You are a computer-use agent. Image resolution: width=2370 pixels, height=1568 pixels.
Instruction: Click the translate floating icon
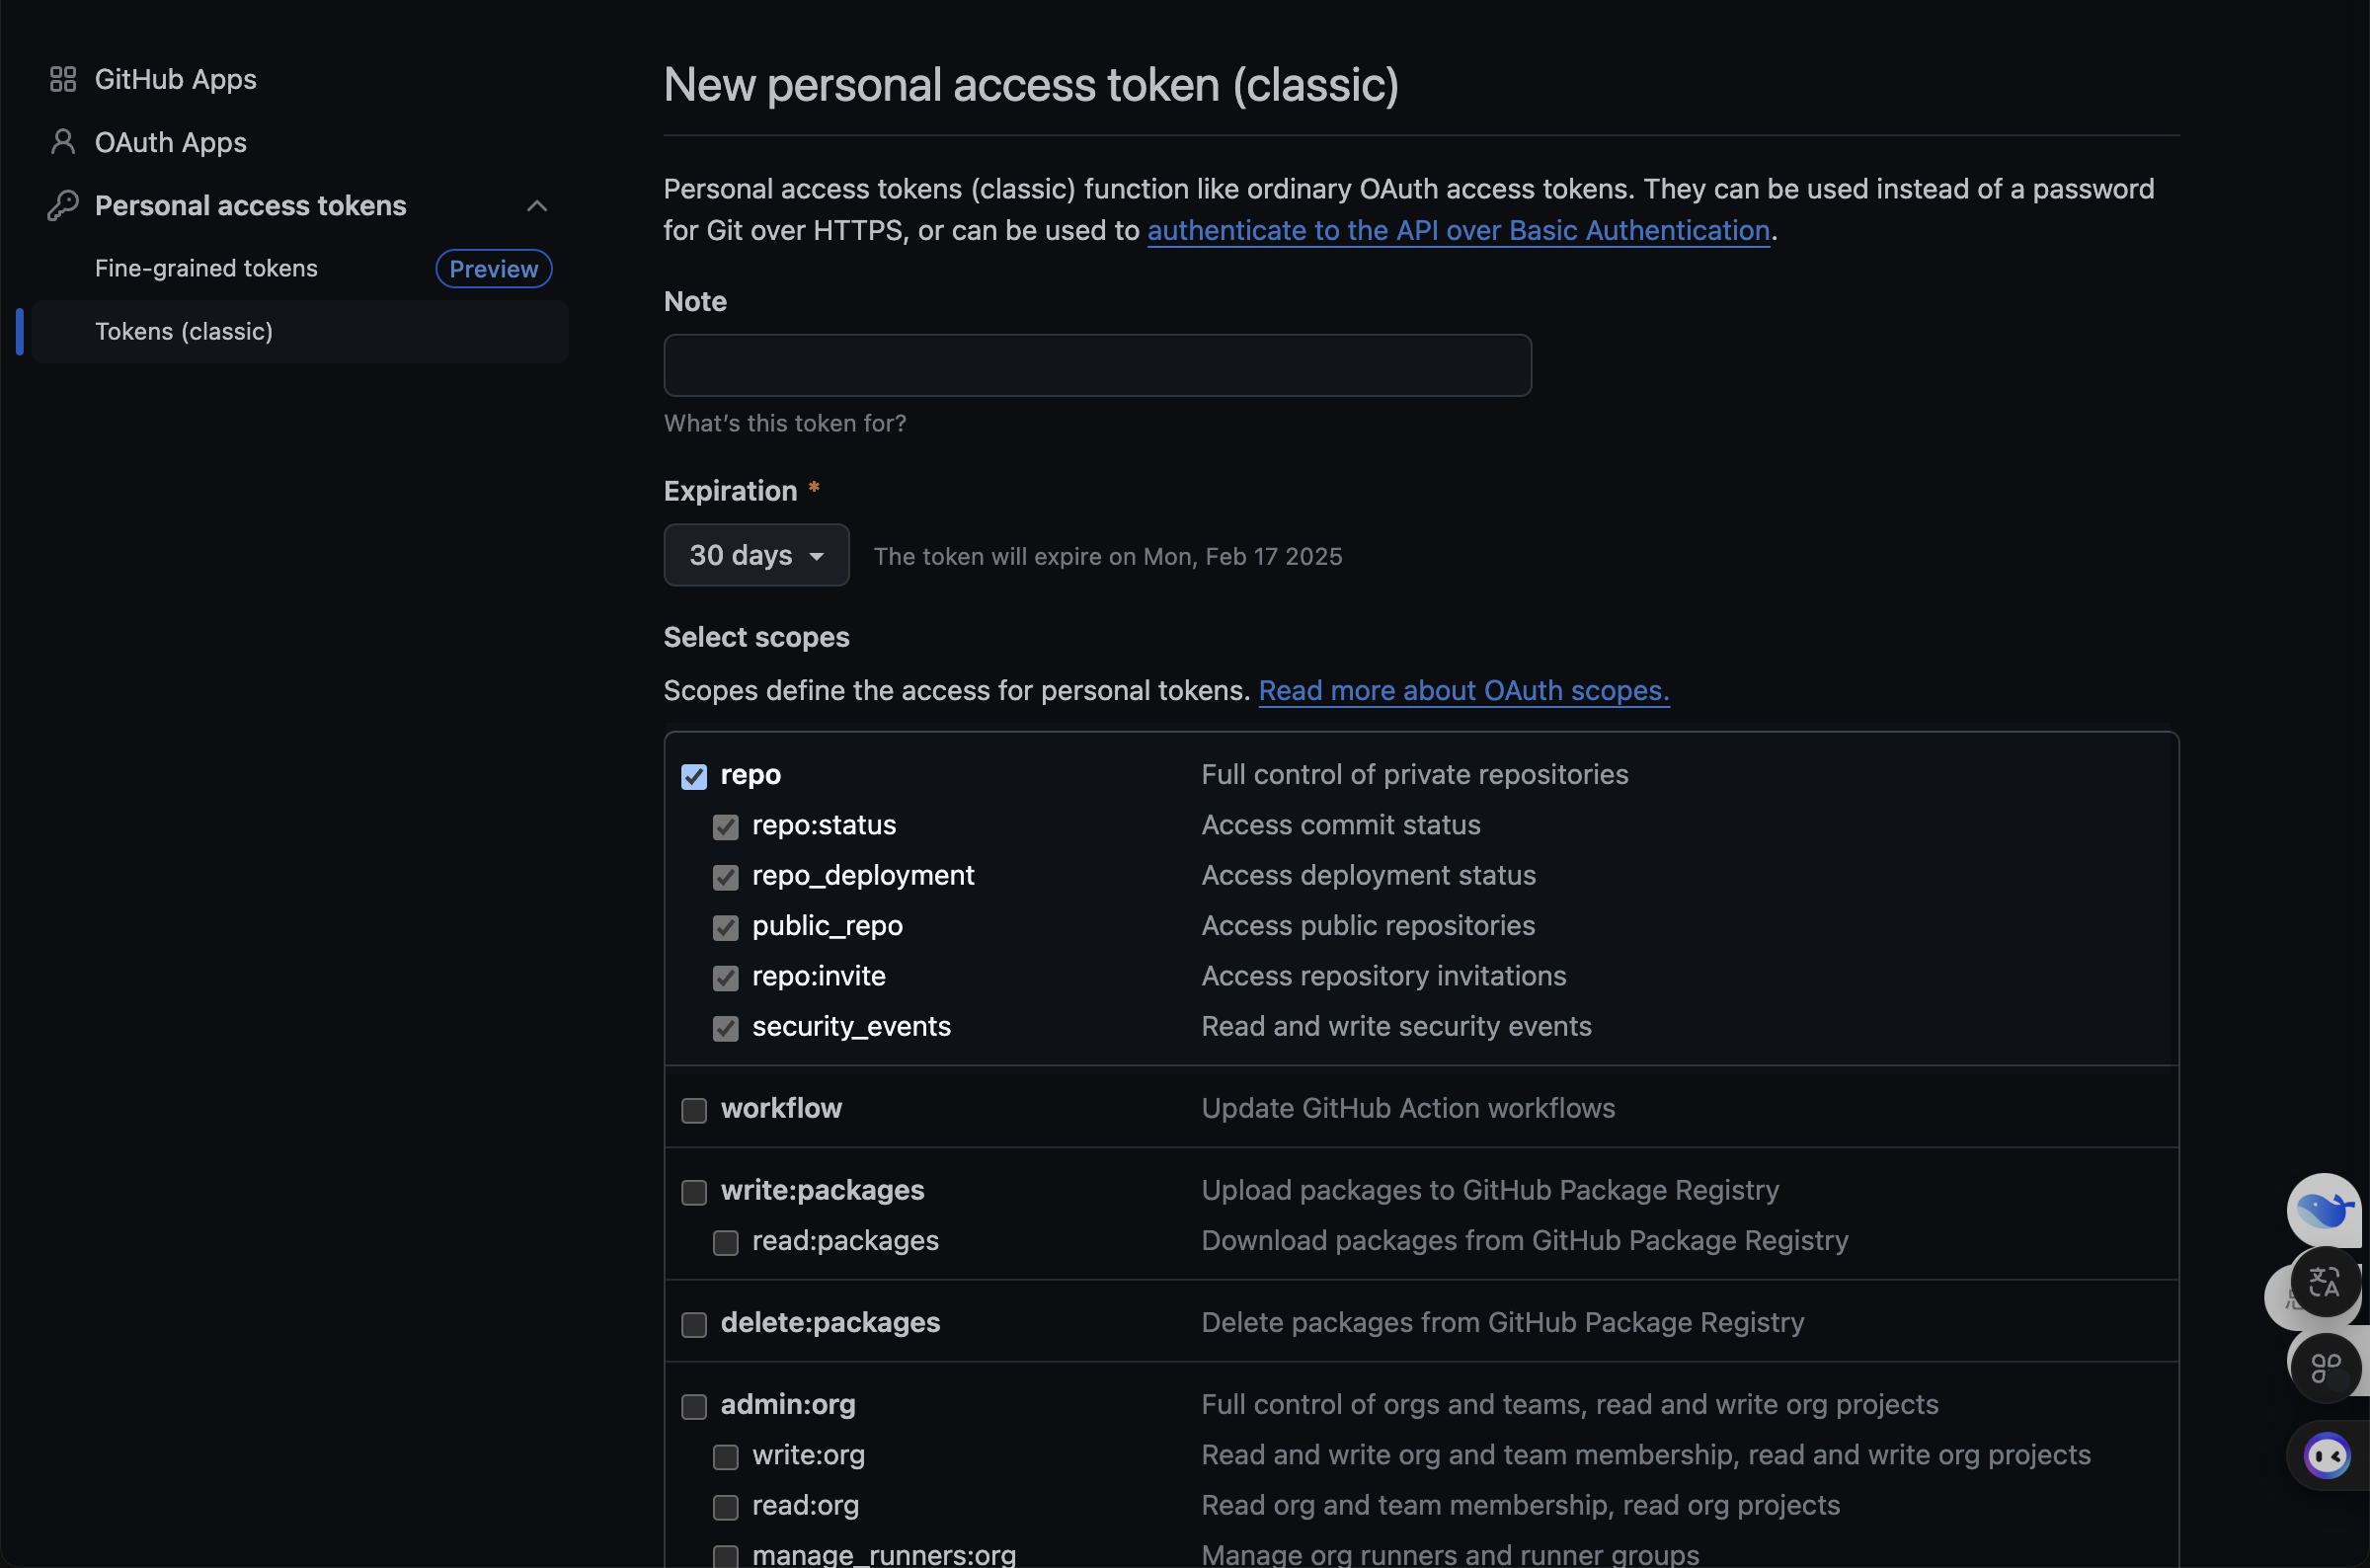tap(2325, 1283)
